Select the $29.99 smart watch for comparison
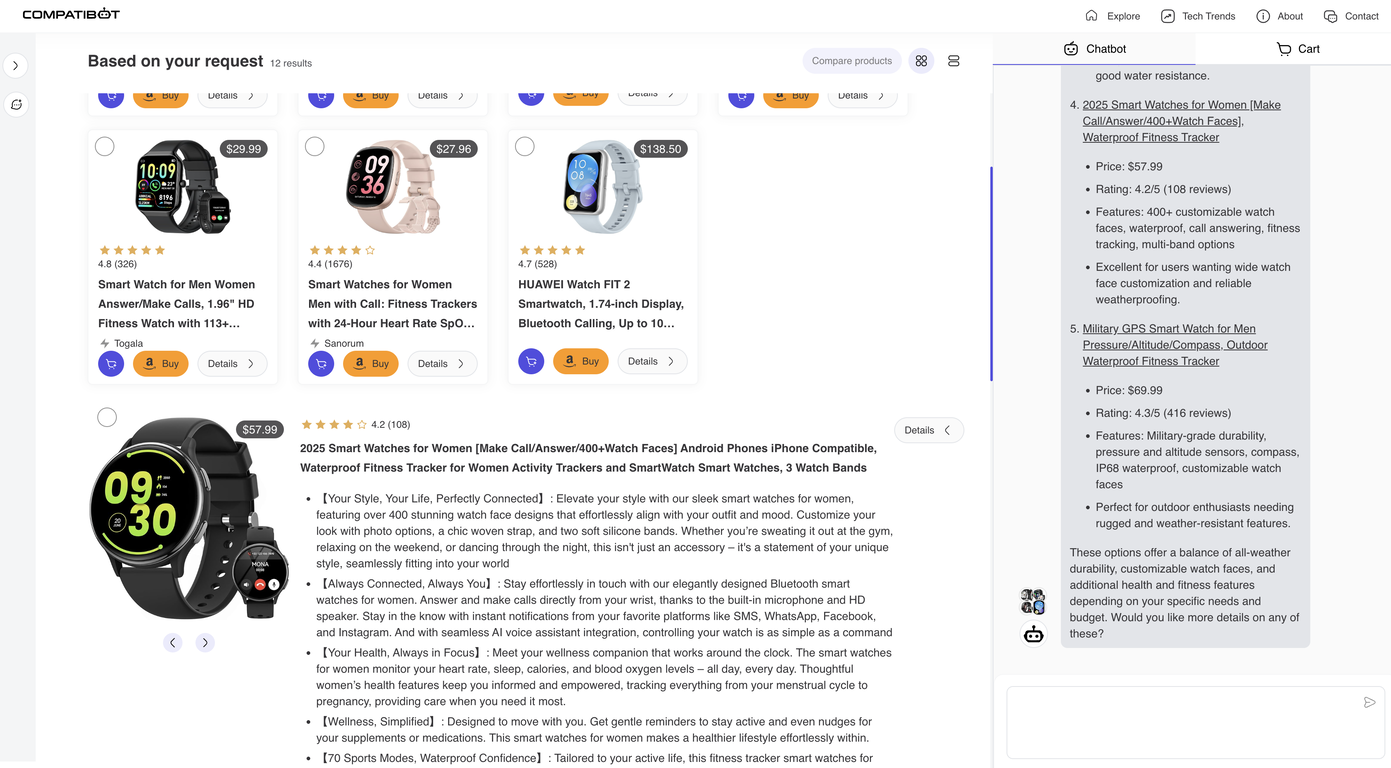The width and height of the screenshot is (1391, 768). [x=105, y=147]
